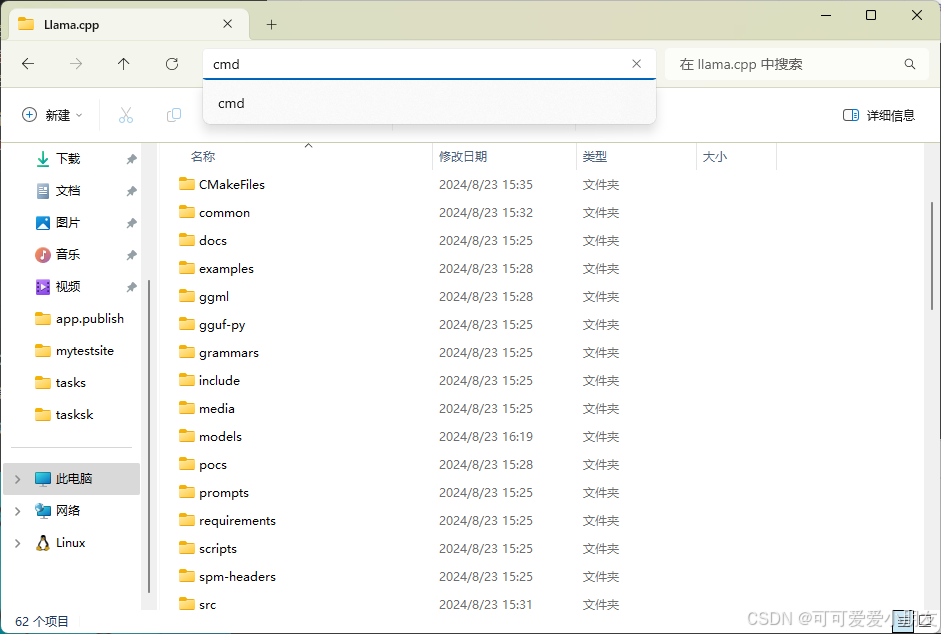Select the pocs folder

203,465
